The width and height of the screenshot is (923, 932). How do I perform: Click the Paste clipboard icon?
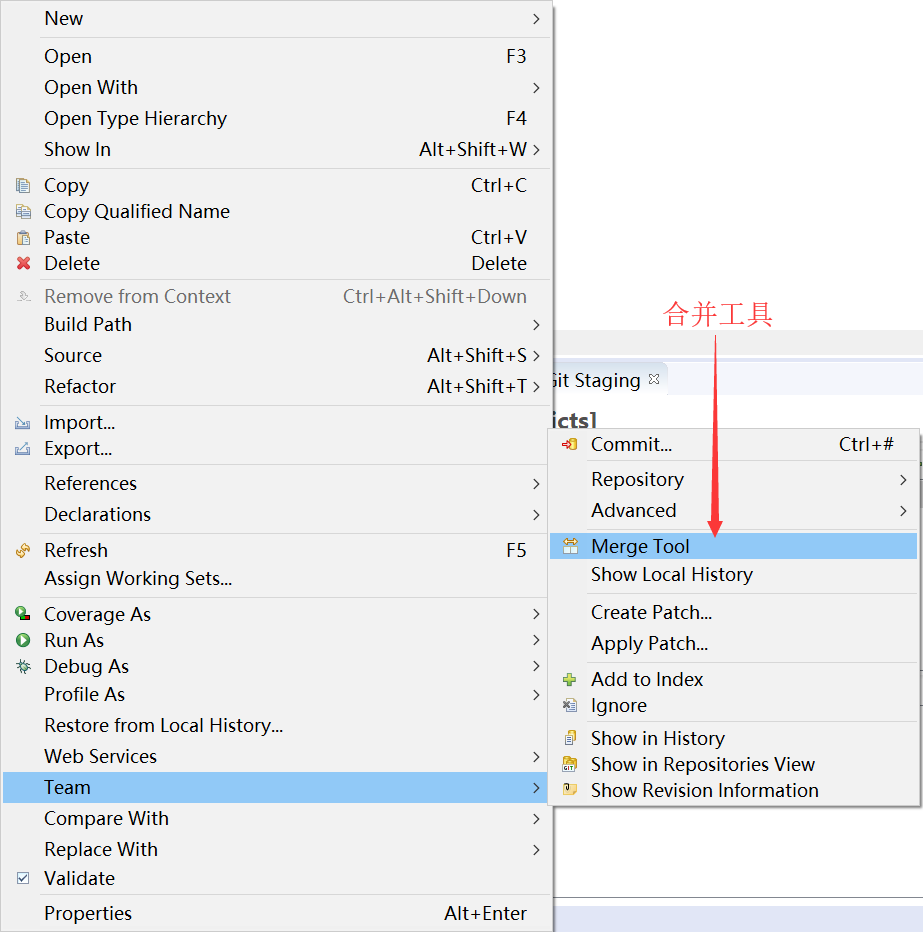(23, 238)
